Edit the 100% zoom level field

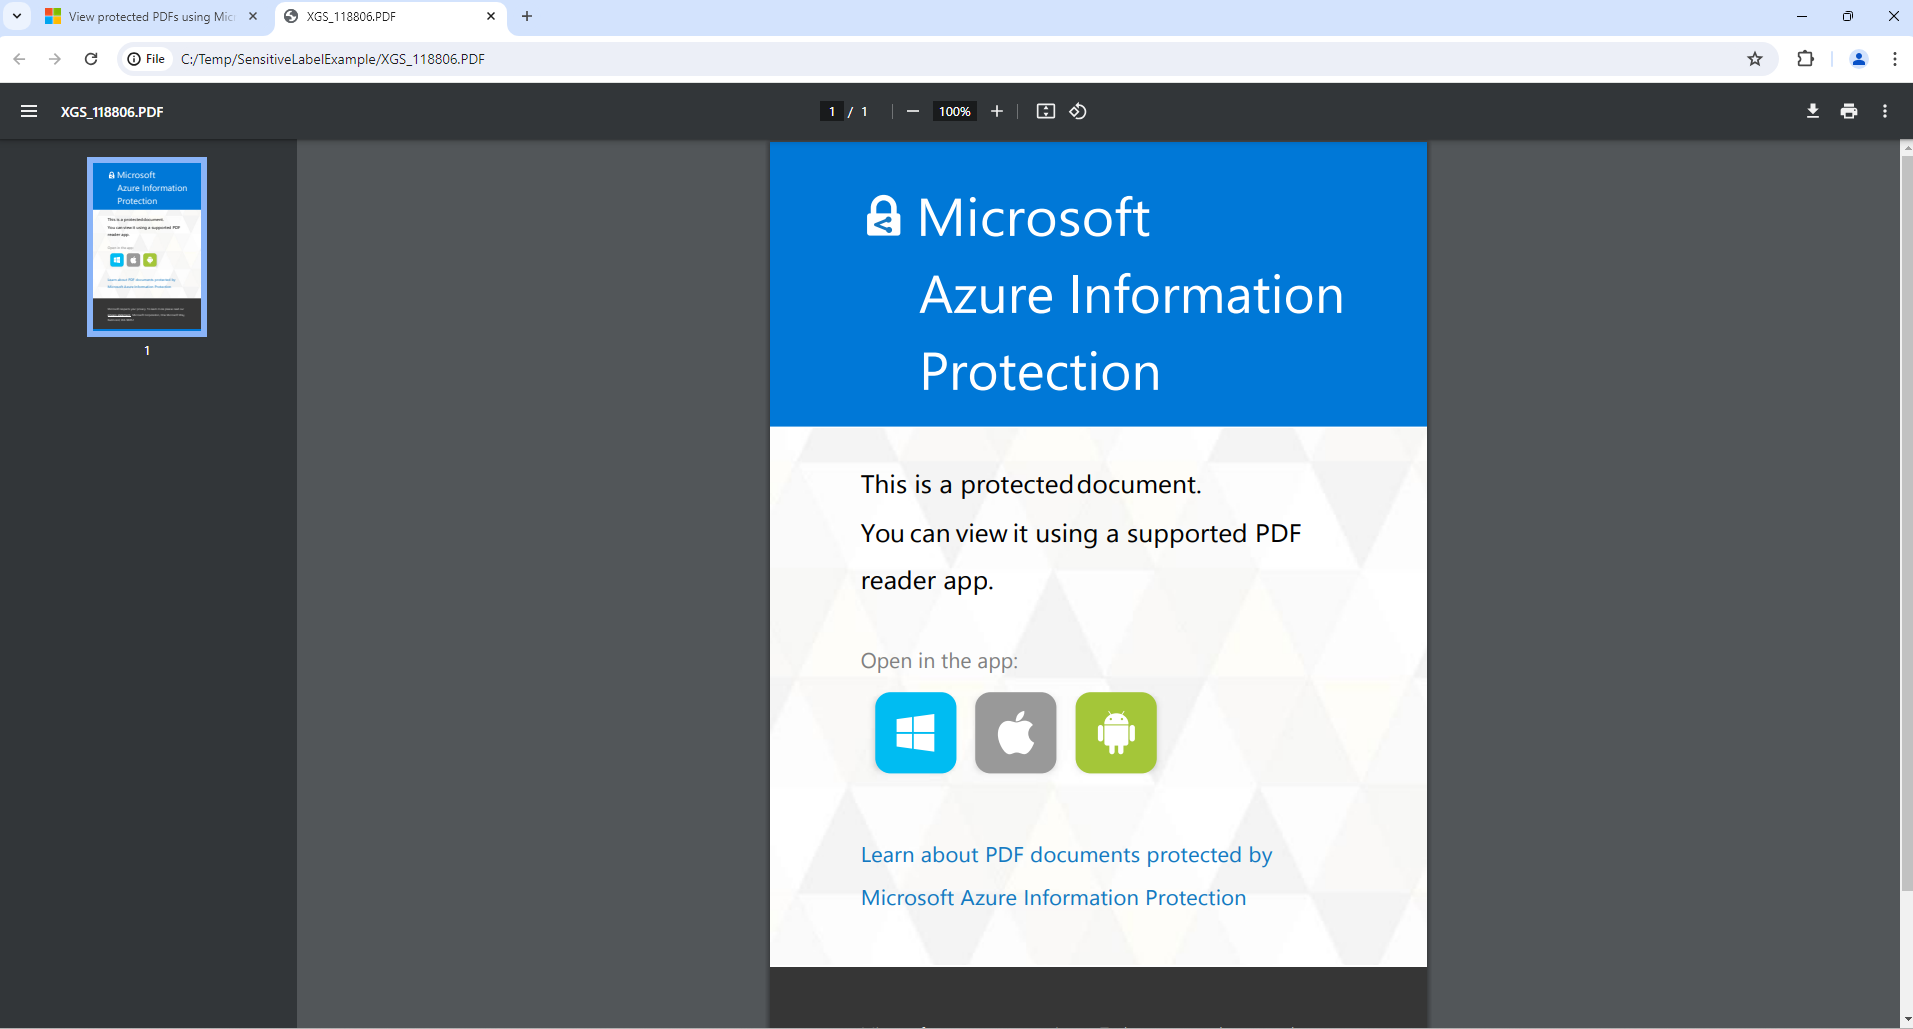(954, 111)
